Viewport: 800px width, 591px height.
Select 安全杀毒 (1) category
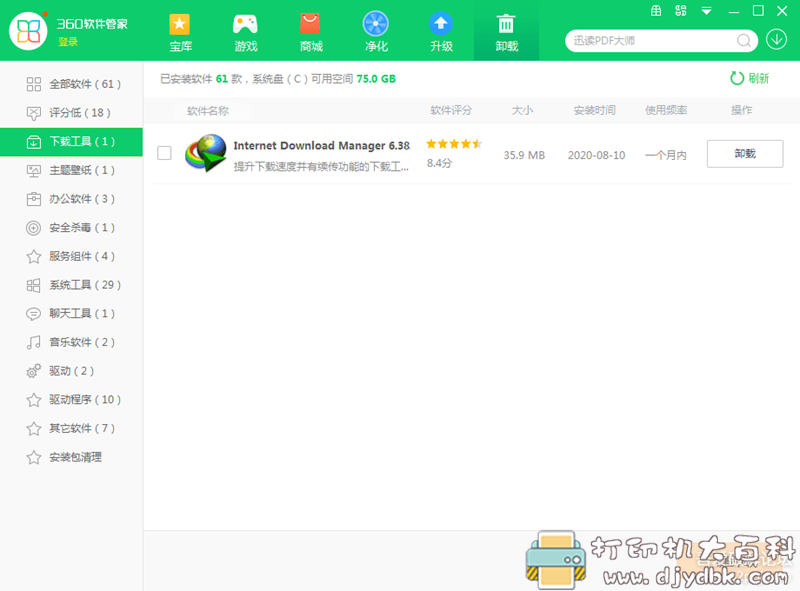(x=71, y=228)
